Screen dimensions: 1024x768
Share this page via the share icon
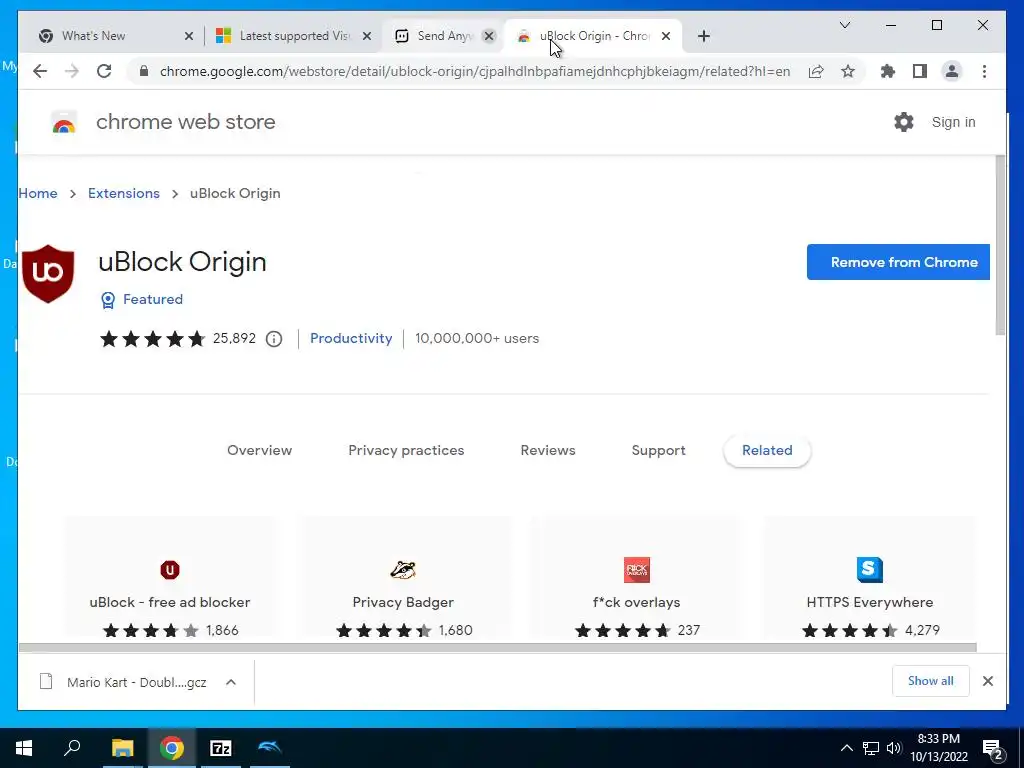pos(816,71)
